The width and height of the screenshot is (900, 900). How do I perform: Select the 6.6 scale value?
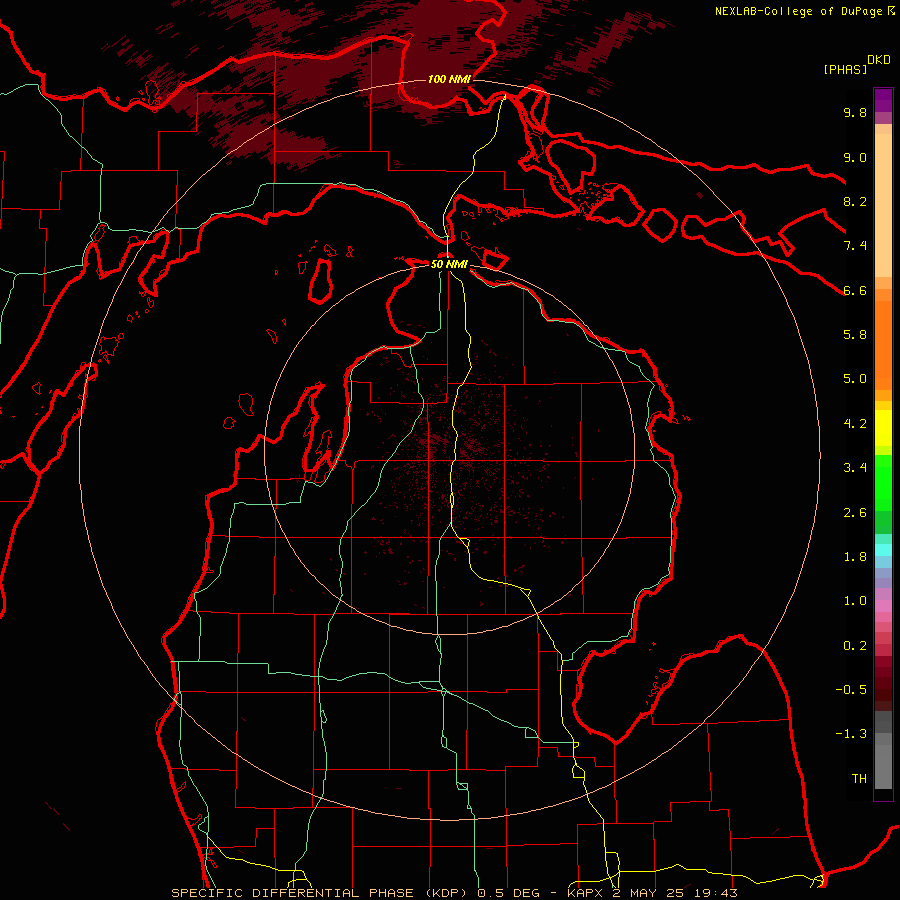[855, 290]
